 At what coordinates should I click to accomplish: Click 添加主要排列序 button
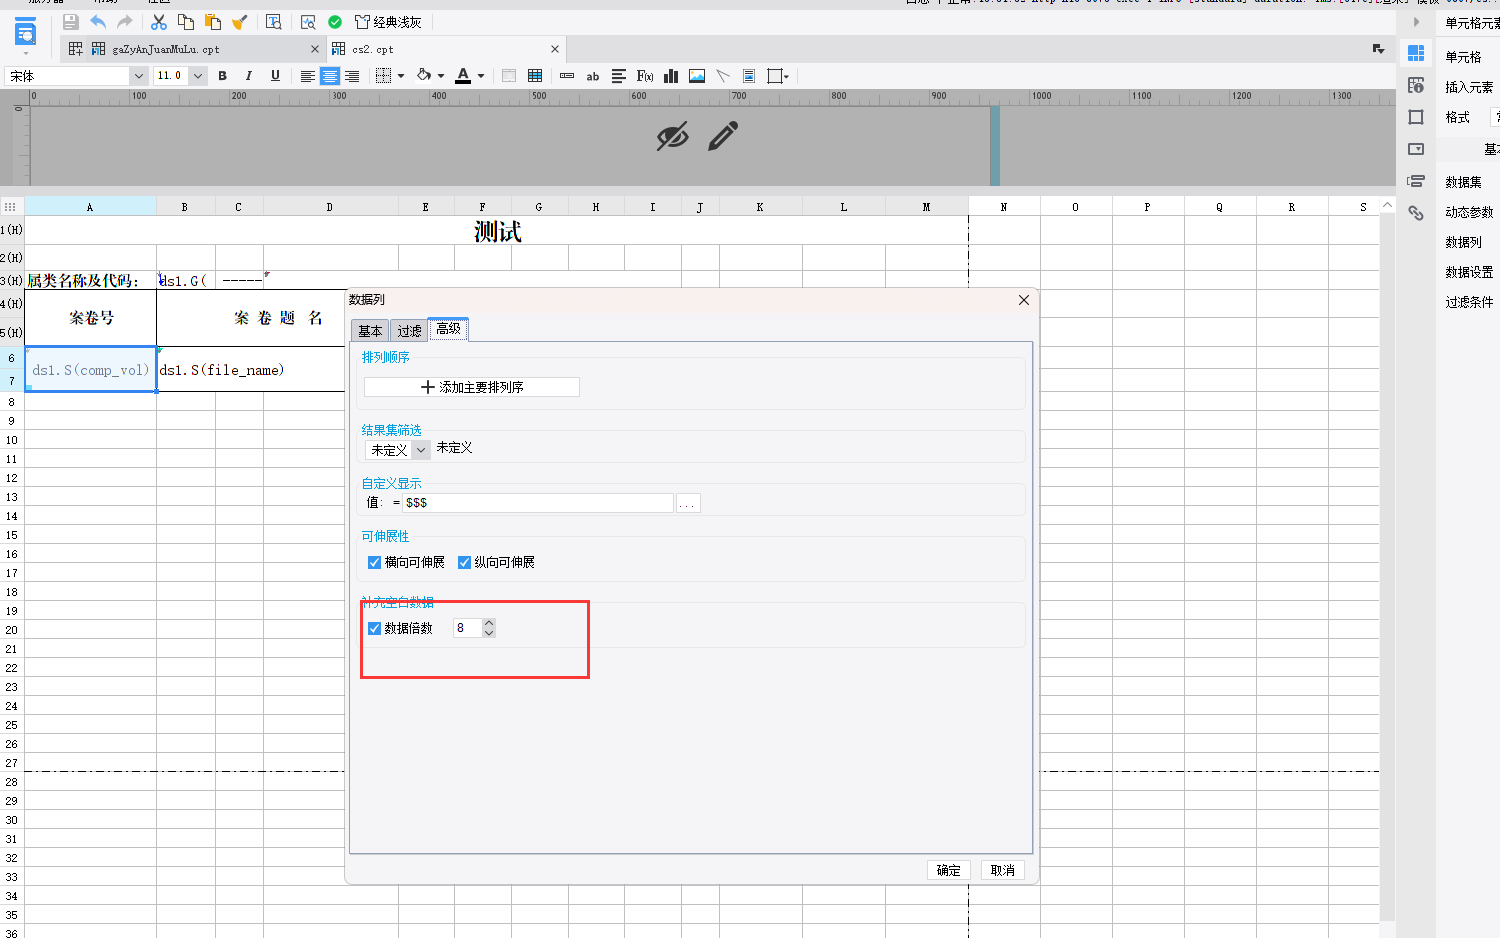[x=472, y=387]
